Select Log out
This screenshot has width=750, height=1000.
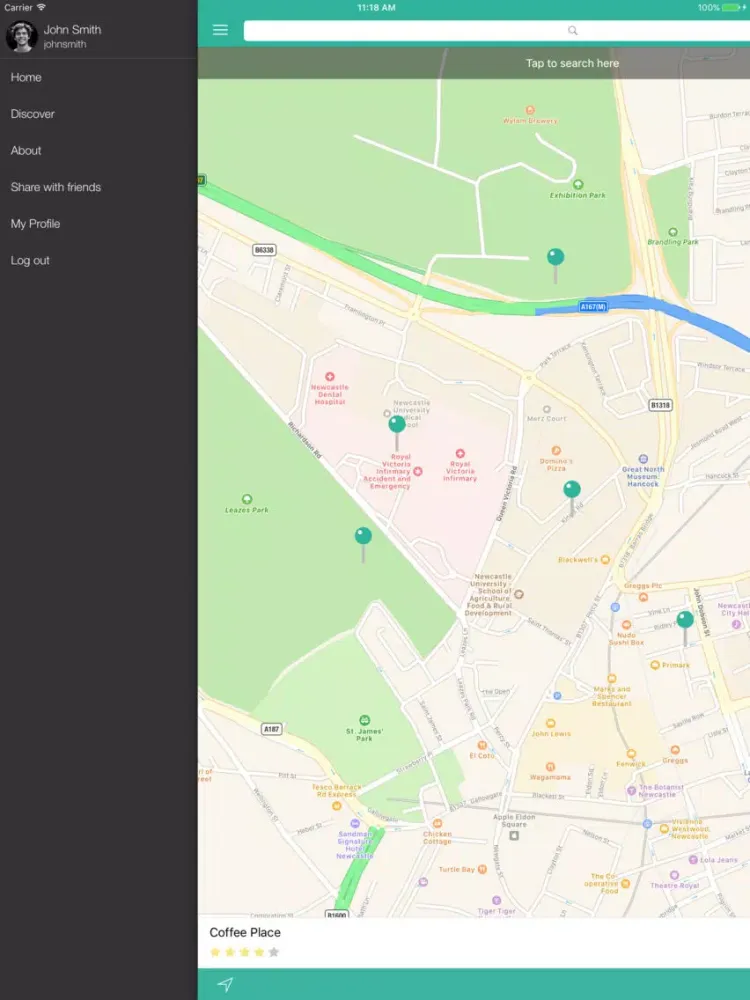coord(30,260)
